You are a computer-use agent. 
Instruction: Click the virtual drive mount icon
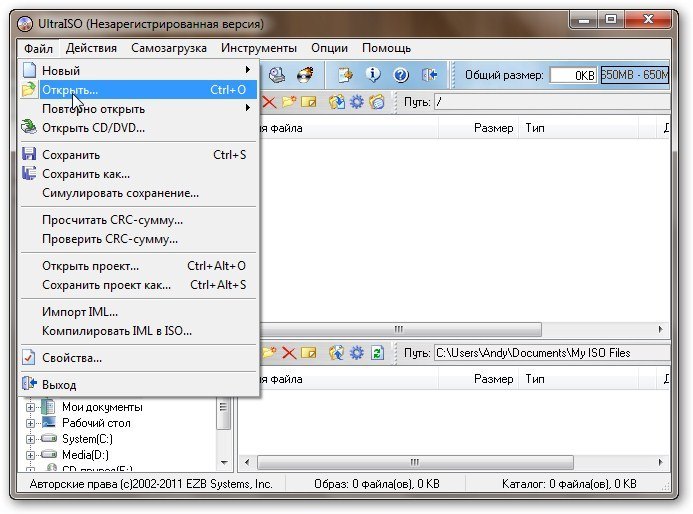[x=279, y=75]
